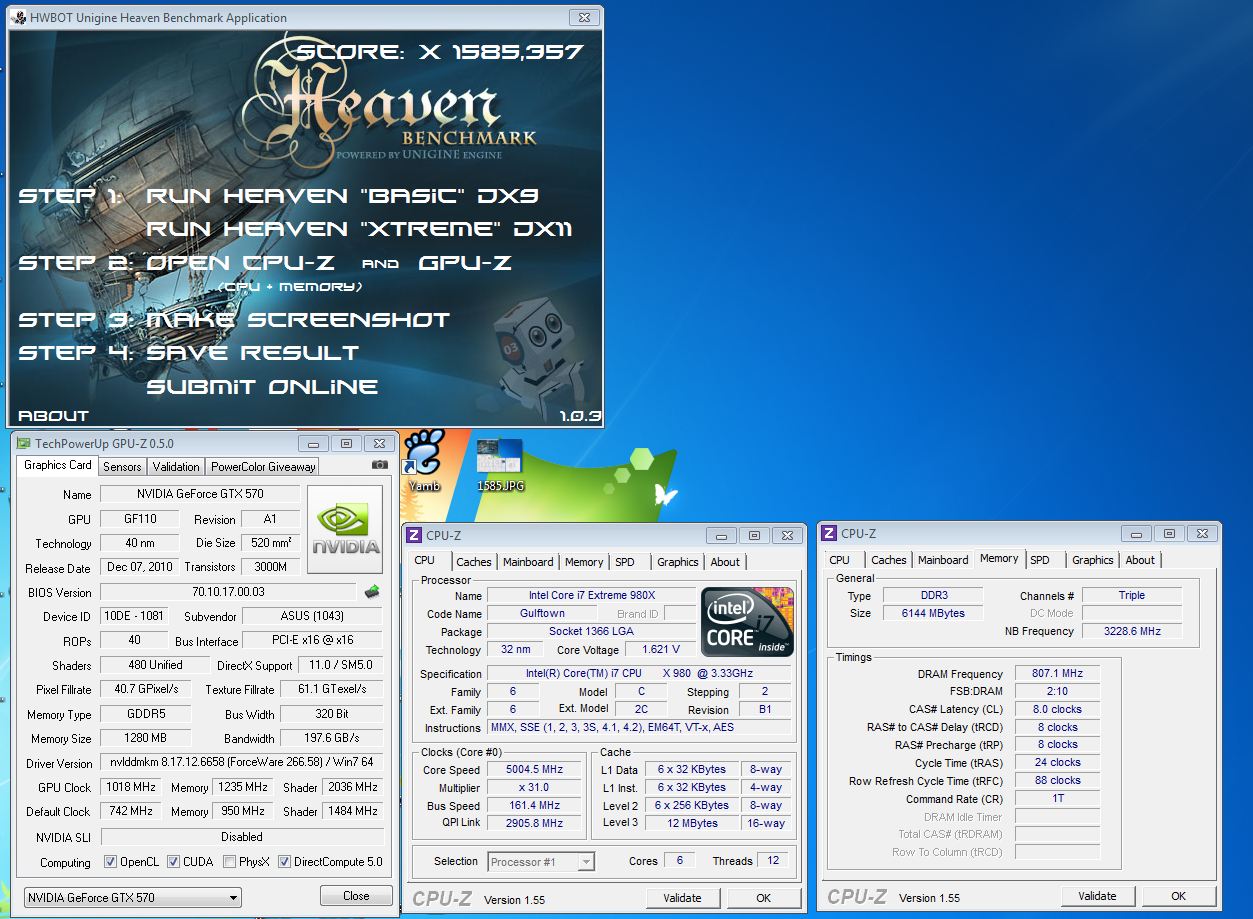Enable the PhysX checkbox

230,862
